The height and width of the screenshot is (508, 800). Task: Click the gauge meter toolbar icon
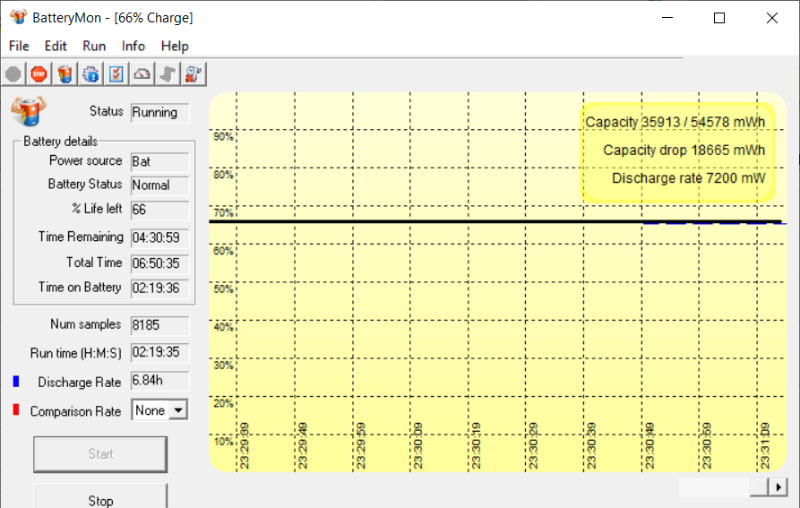coord(143,73)
